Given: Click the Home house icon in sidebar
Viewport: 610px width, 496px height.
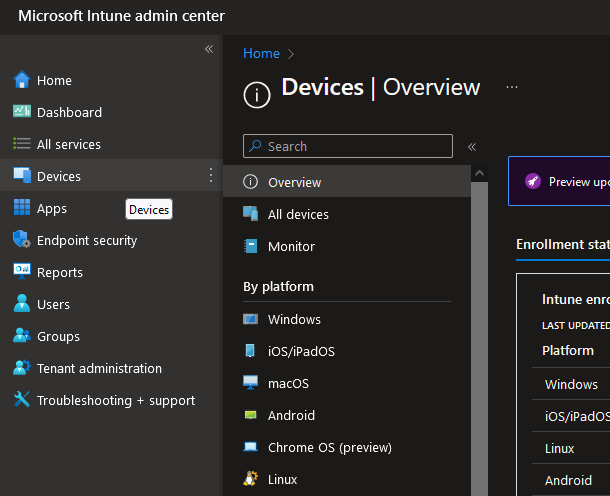Looking at the screenshot, I should click(22, 80).
